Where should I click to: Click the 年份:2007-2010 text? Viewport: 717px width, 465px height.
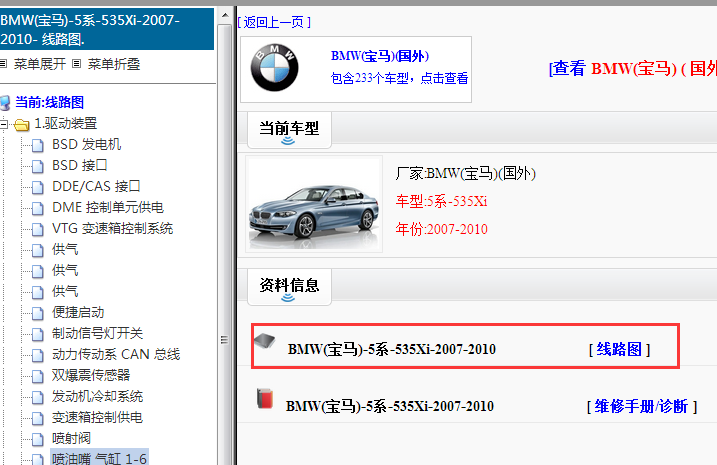click(x=441, y=229)
